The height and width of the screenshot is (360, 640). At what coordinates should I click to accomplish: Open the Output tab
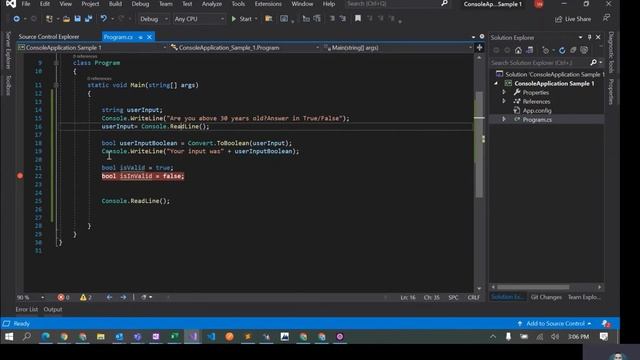click(x=53, y=309)
